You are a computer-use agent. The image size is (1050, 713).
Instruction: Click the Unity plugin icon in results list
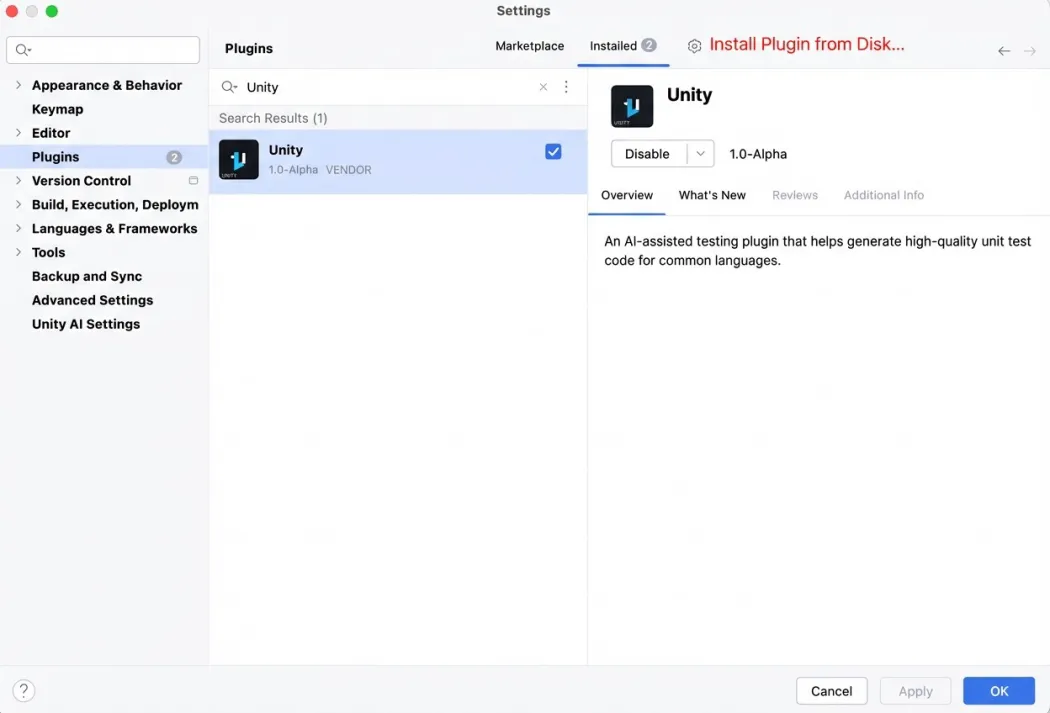[239, 160]
